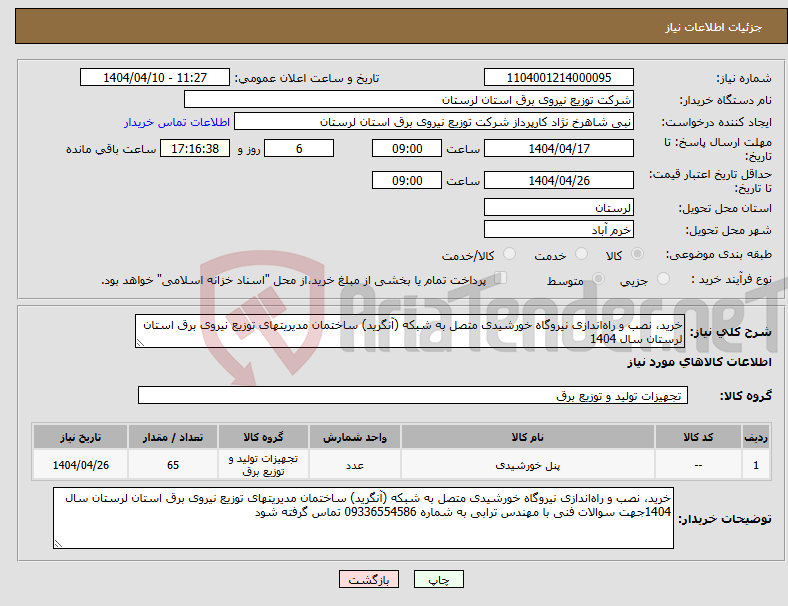Click the واحد شمارش column header
This screenshot has width=788, height=606.
355,437
